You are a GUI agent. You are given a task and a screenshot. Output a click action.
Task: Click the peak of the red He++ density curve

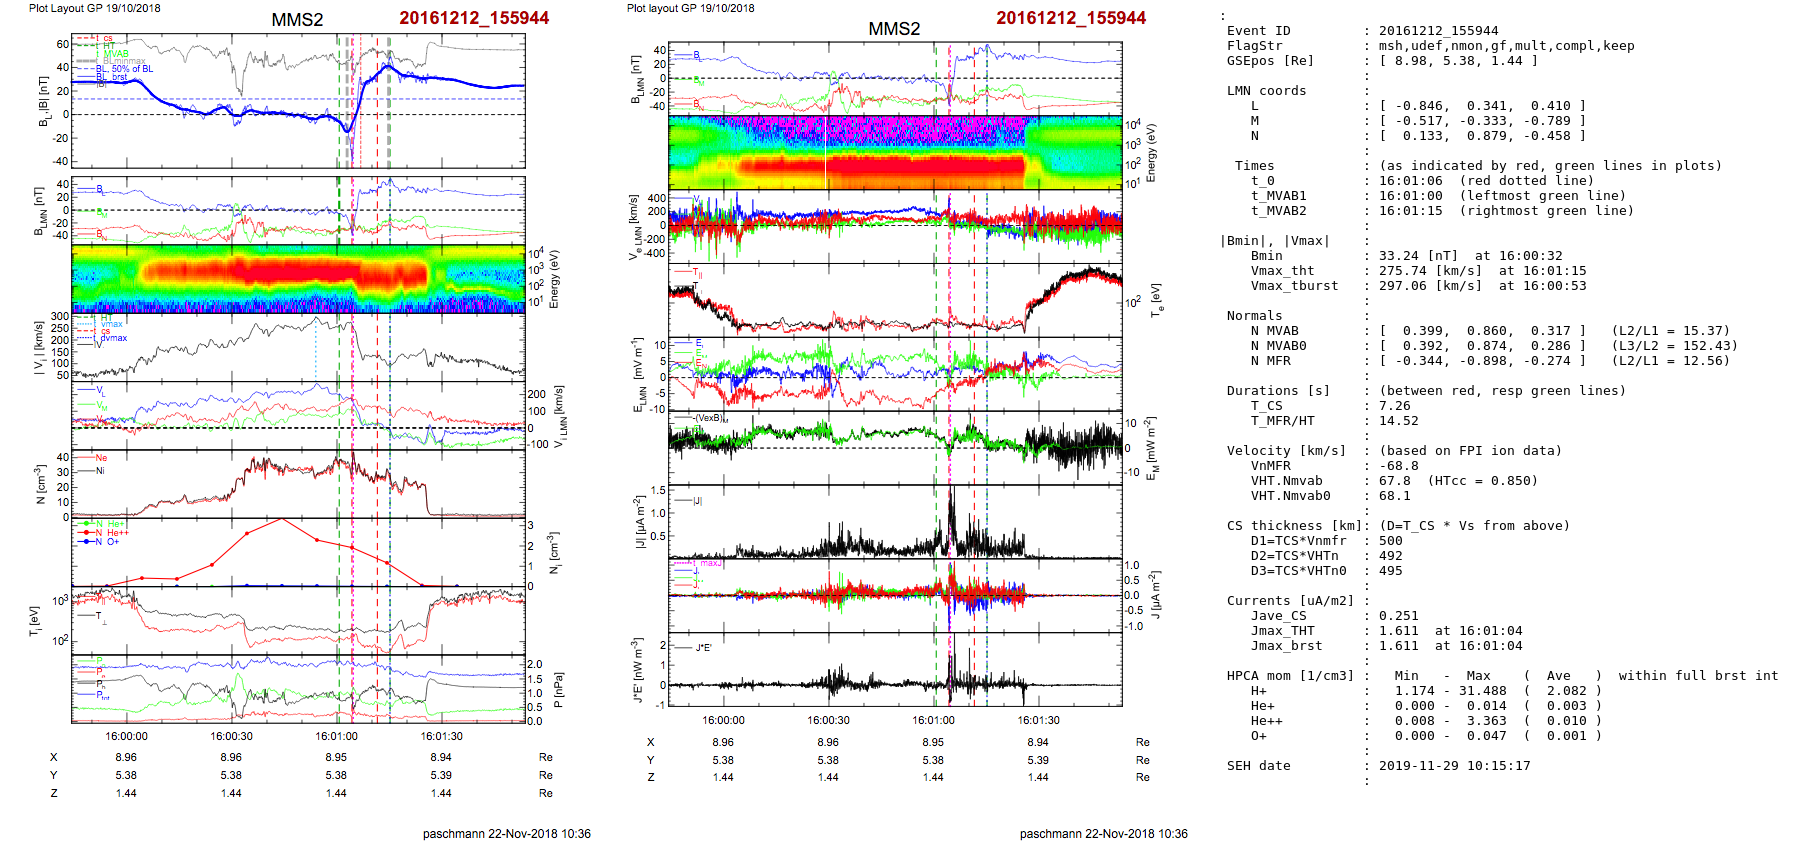click(x=282, y=519)
